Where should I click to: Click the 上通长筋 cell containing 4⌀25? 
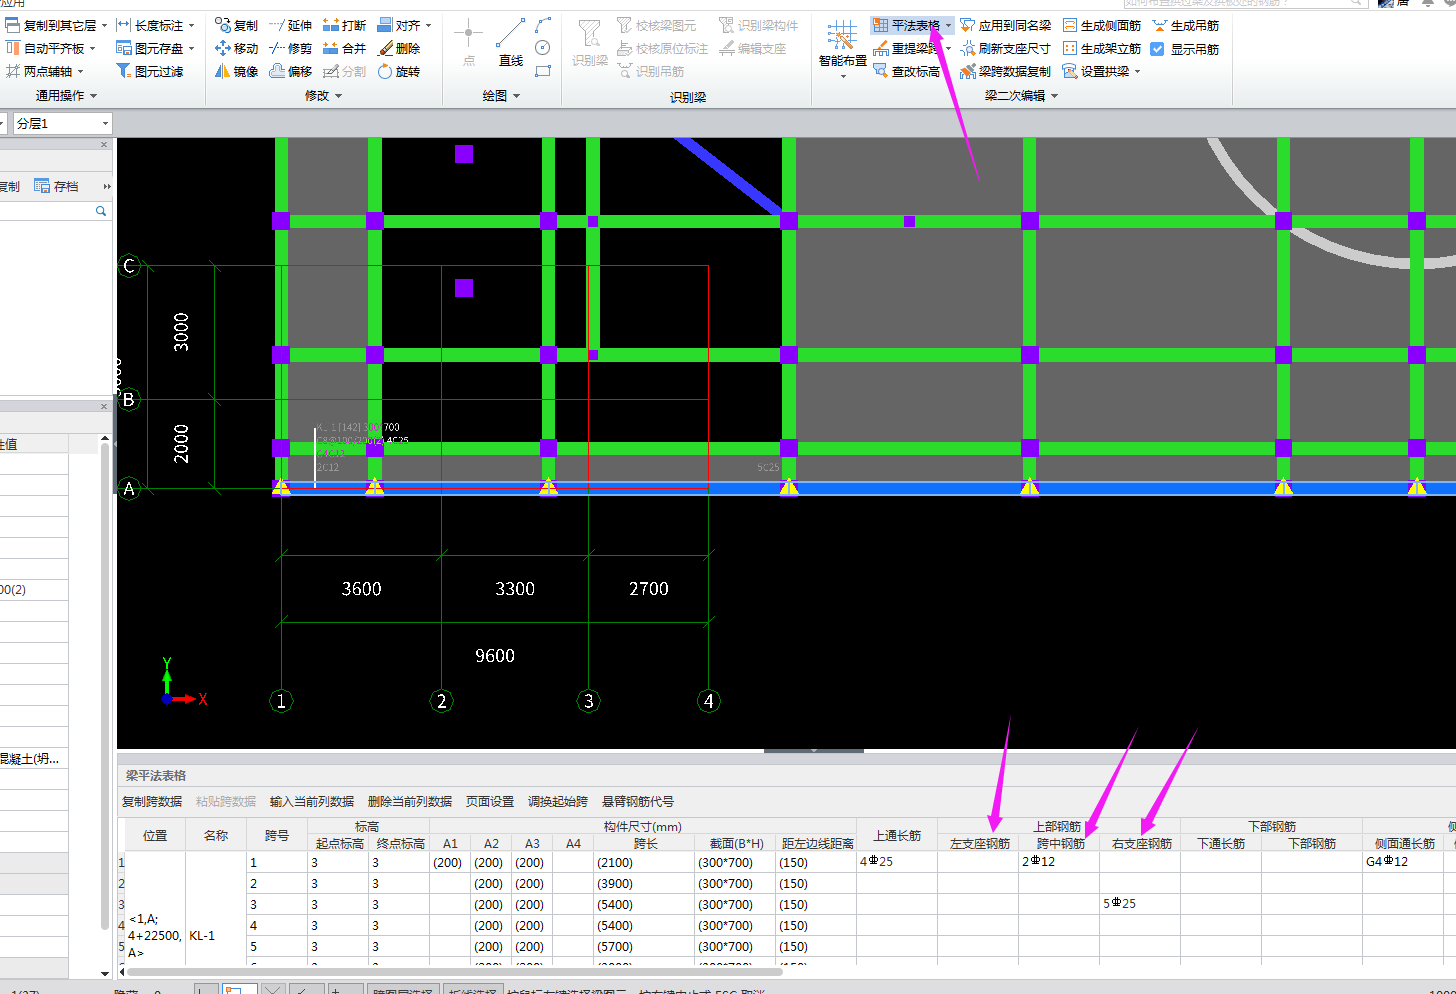click(x=897, y=861)
